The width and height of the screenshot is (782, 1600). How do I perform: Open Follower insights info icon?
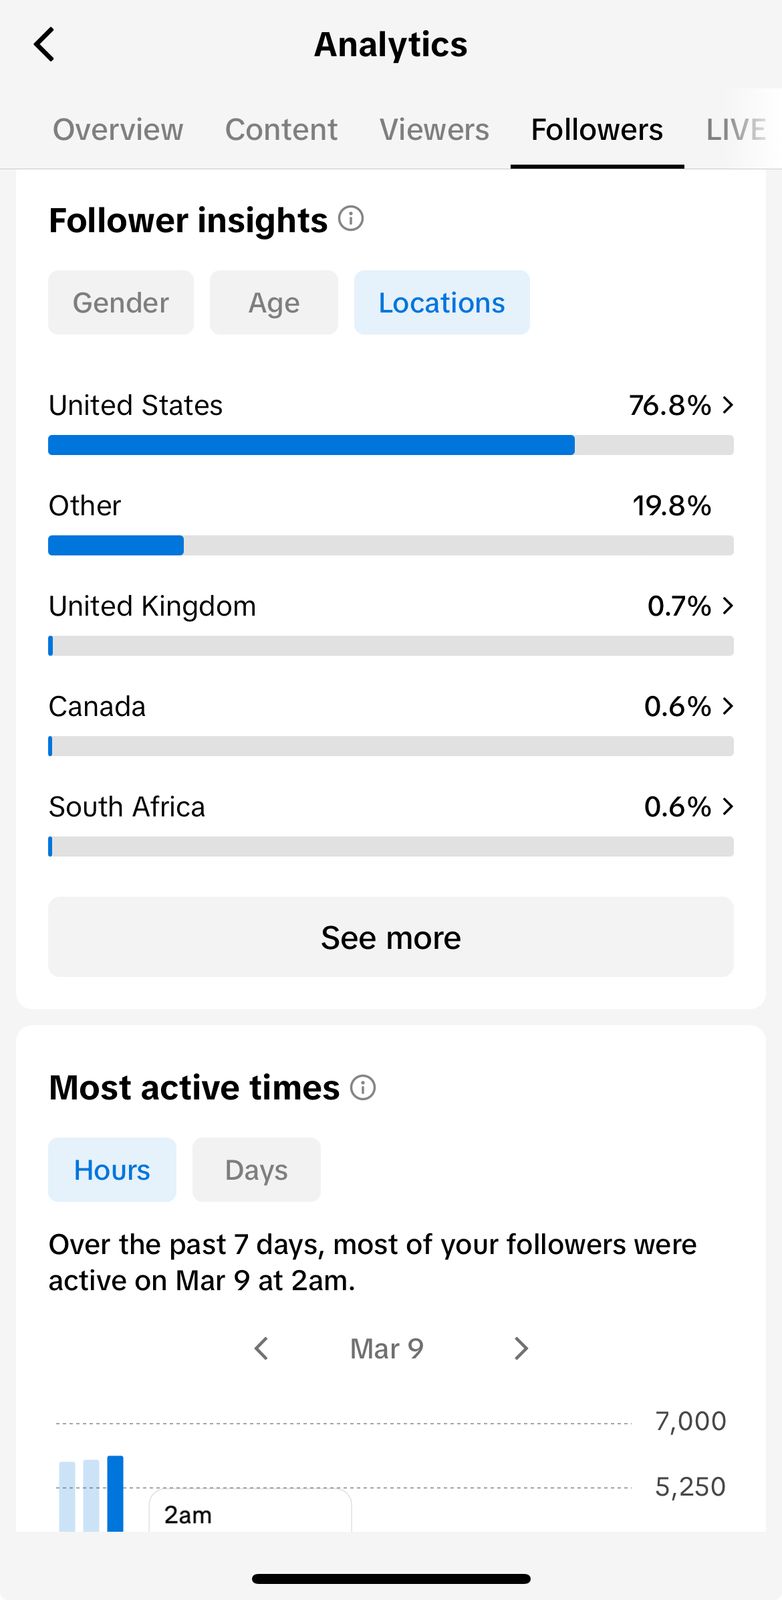351,218
